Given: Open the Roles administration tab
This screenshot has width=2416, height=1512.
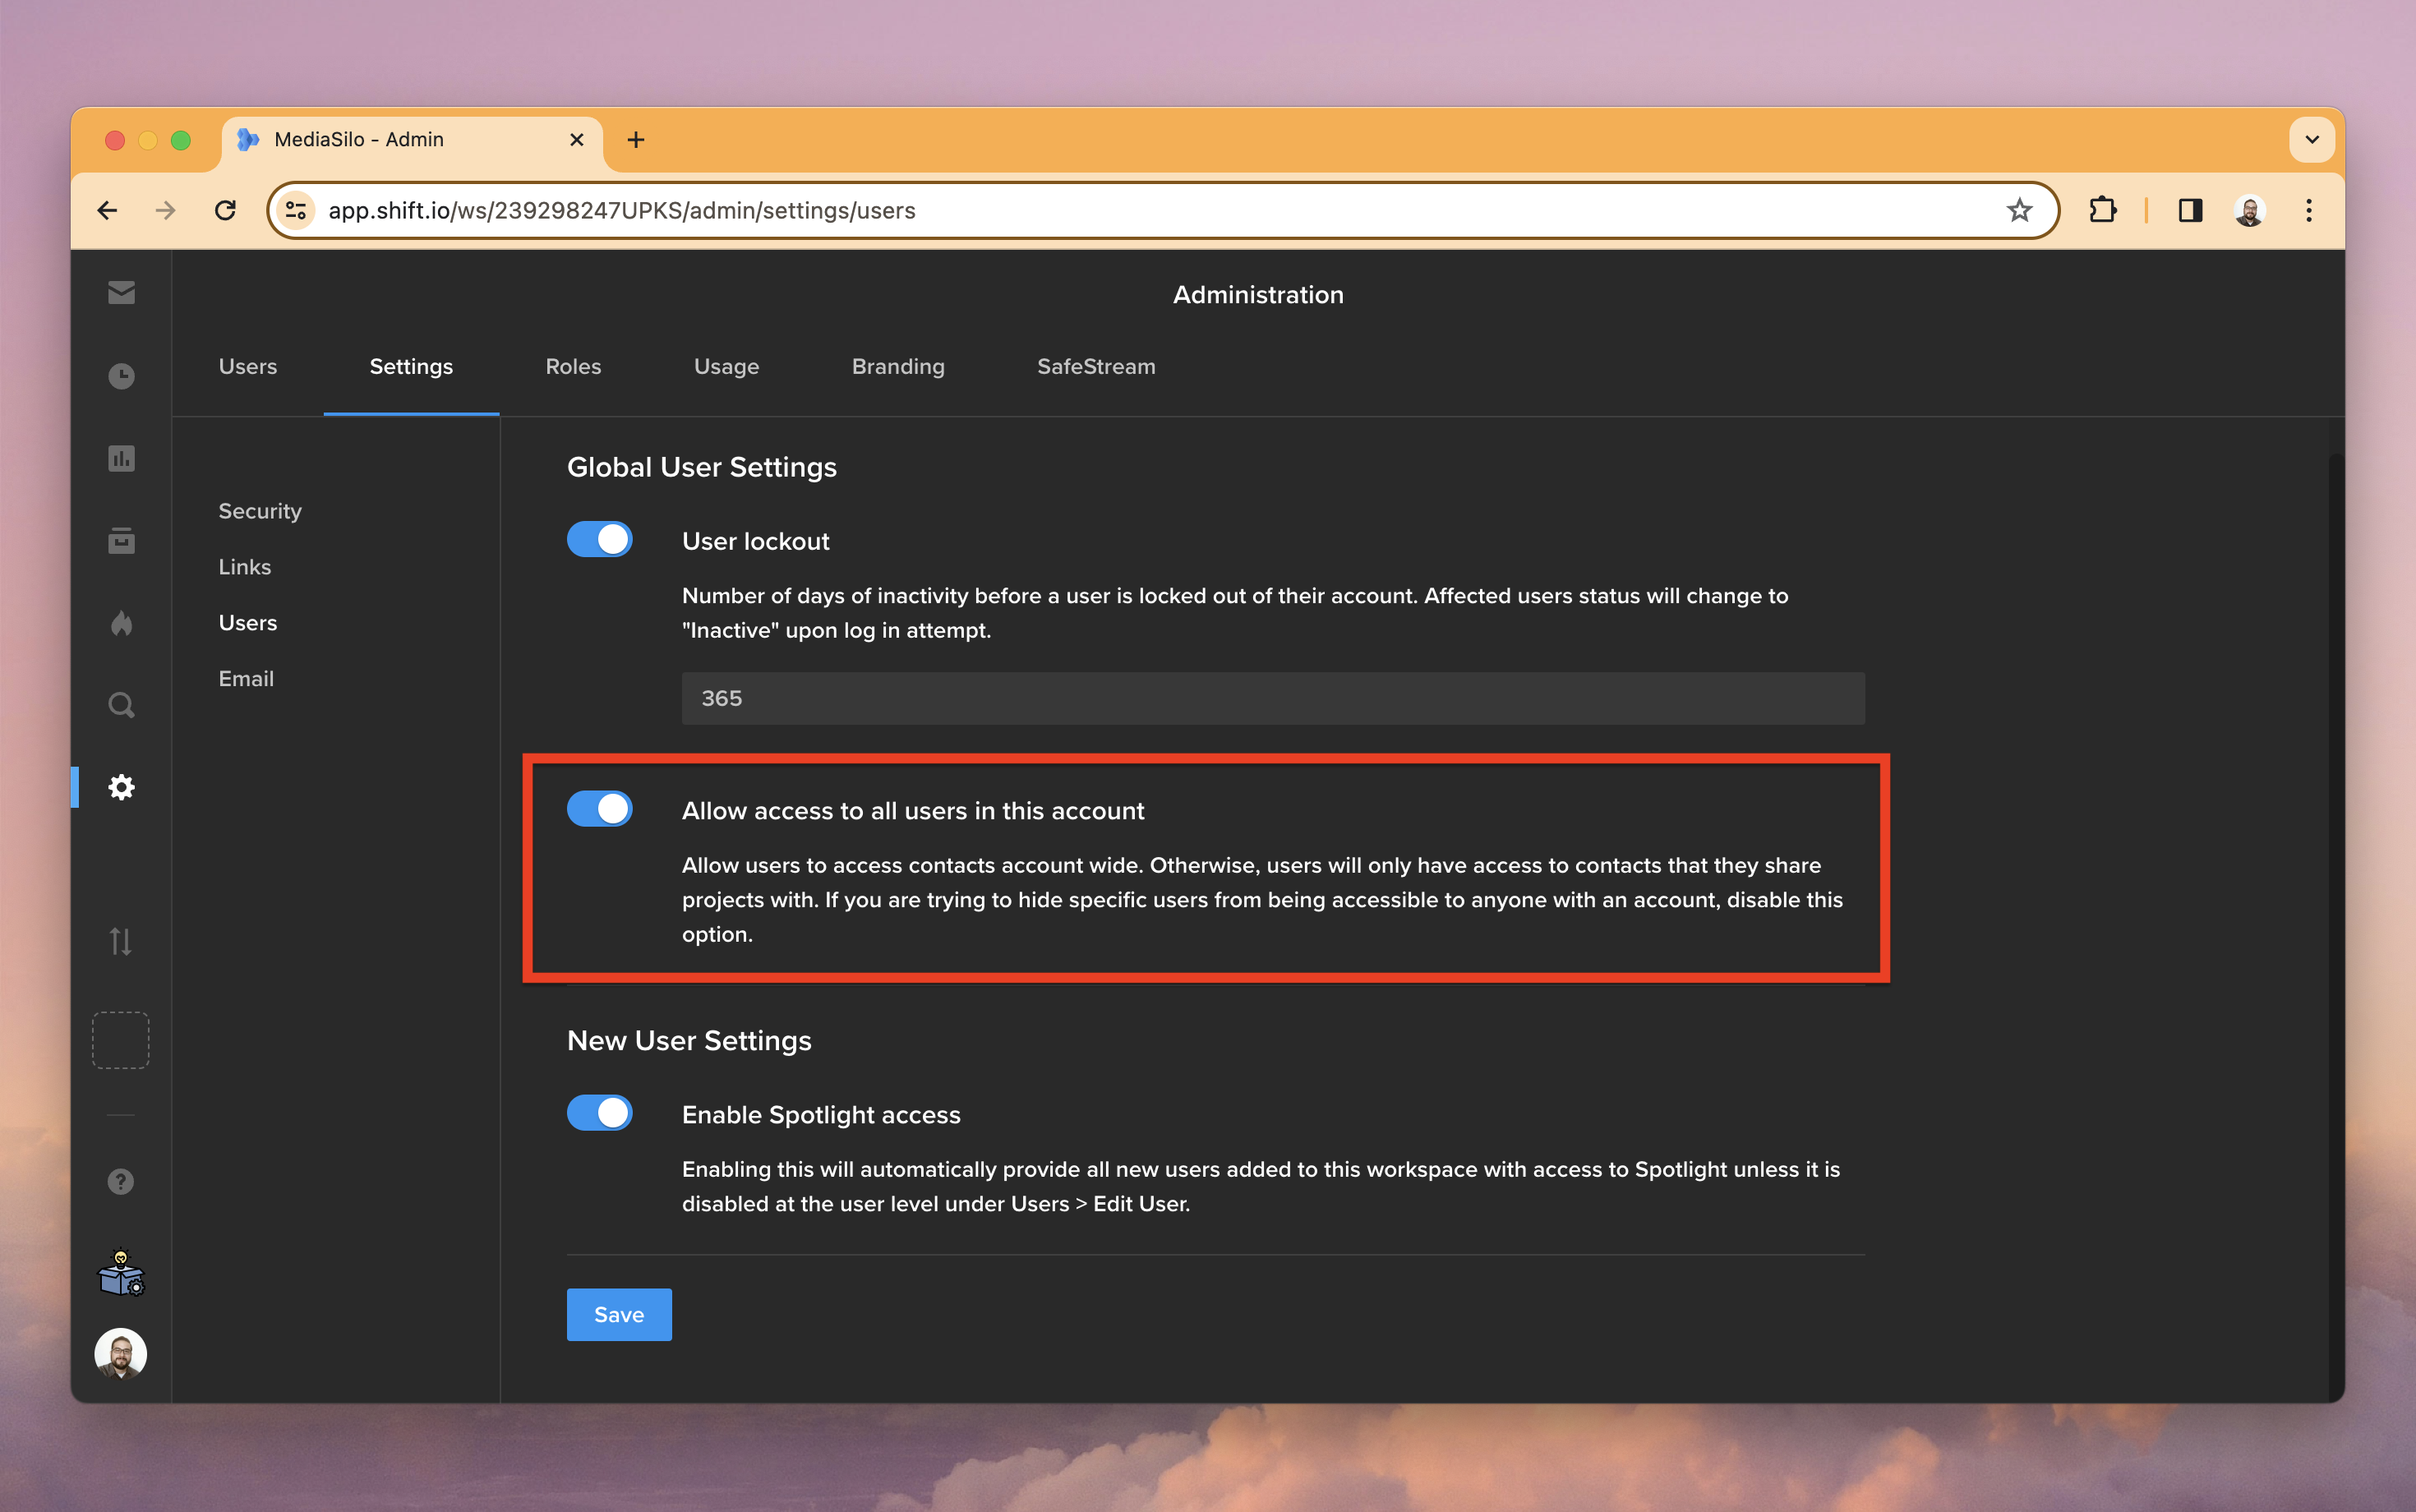Looking at the screenshot, I should pos(573,366).
